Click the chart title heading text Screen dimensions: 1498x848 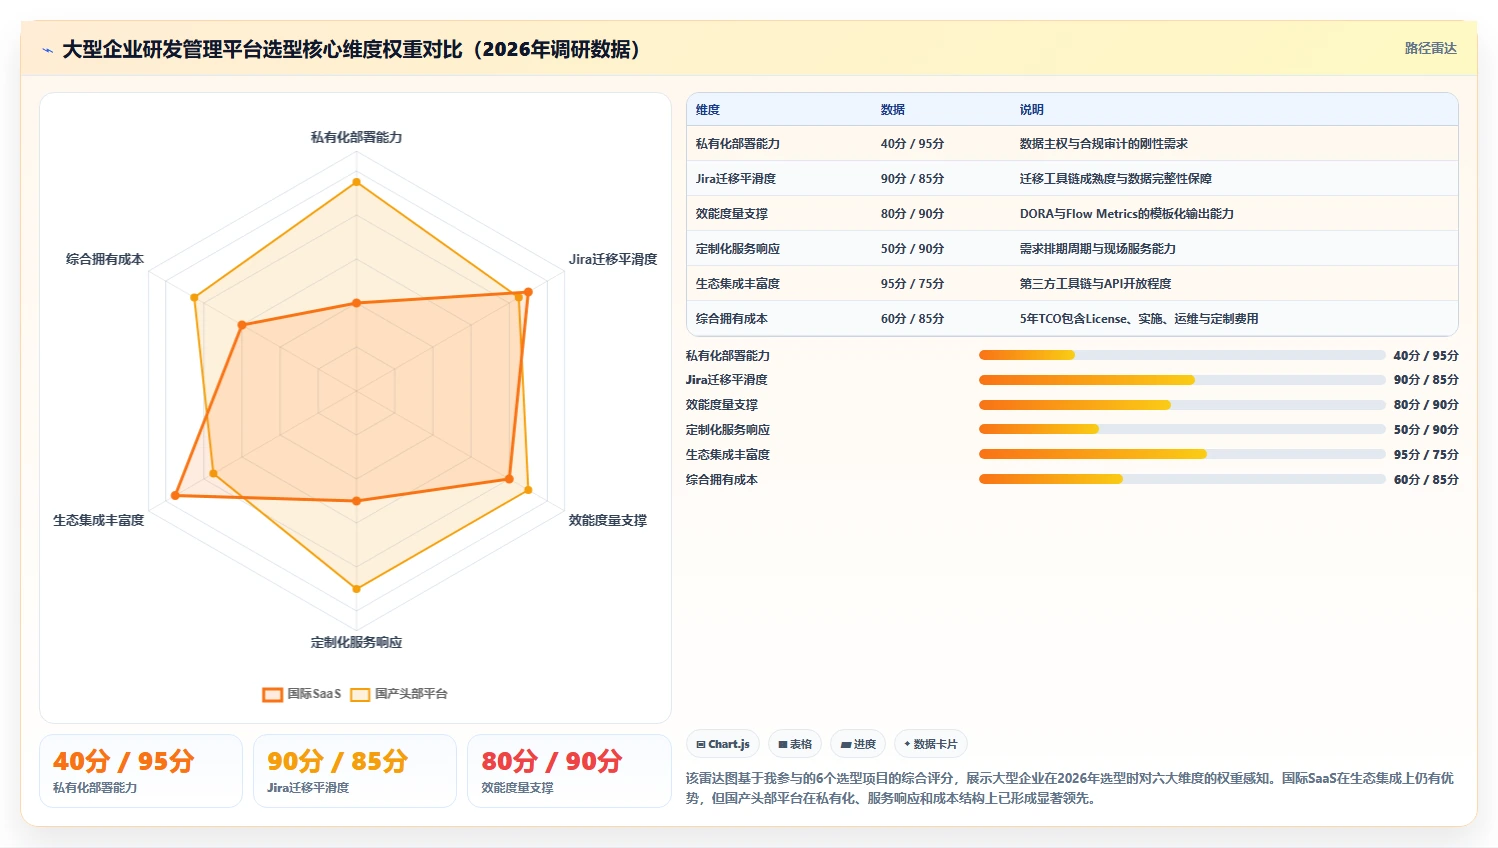coord(351,49)
